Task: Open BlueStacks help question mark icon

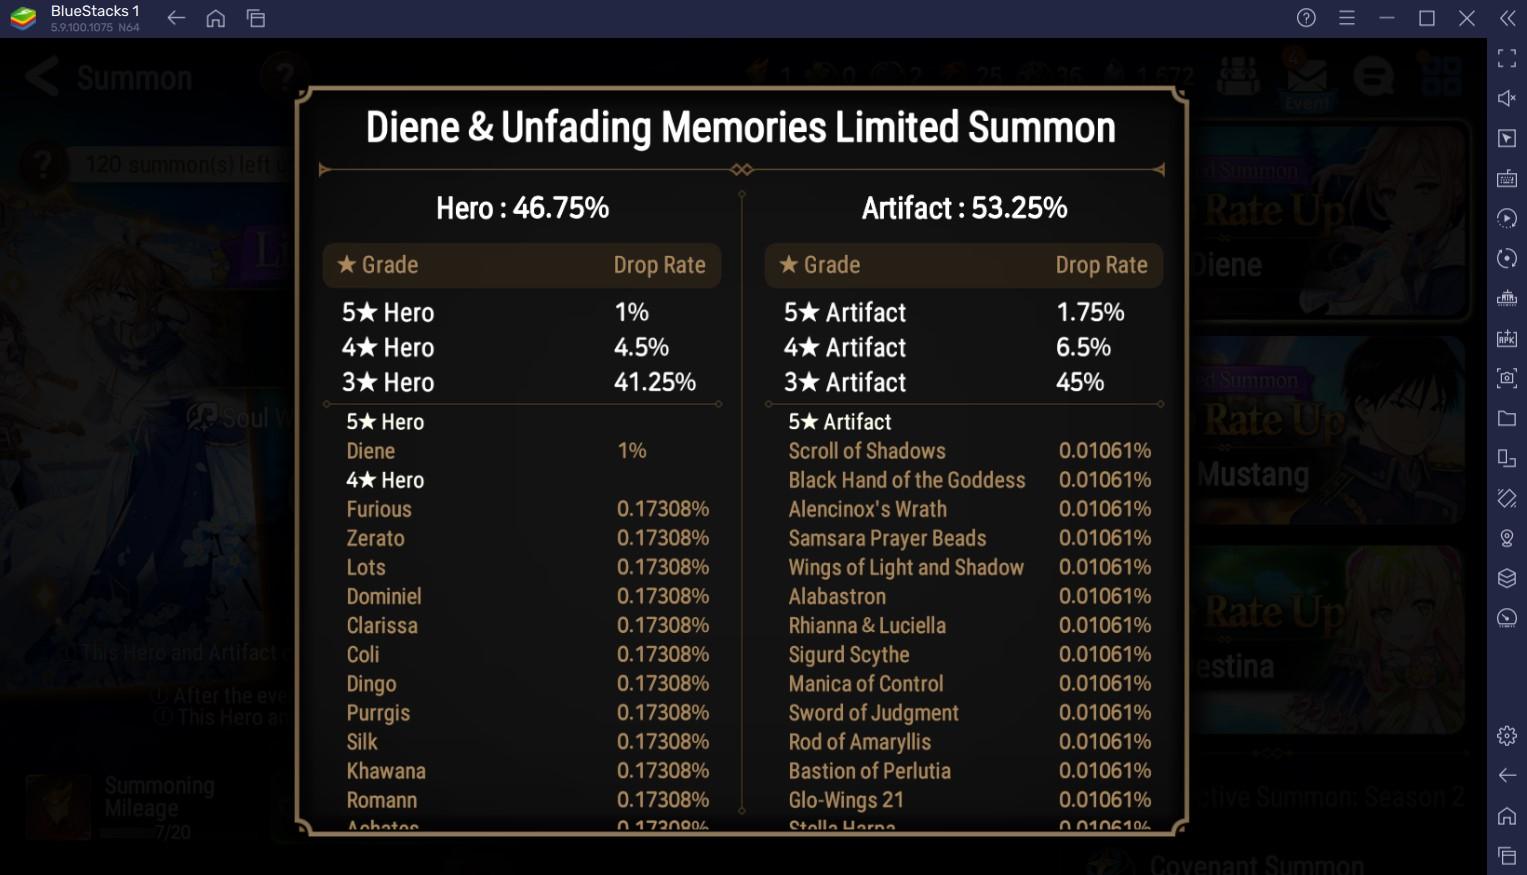Action: pos(1306,18)
